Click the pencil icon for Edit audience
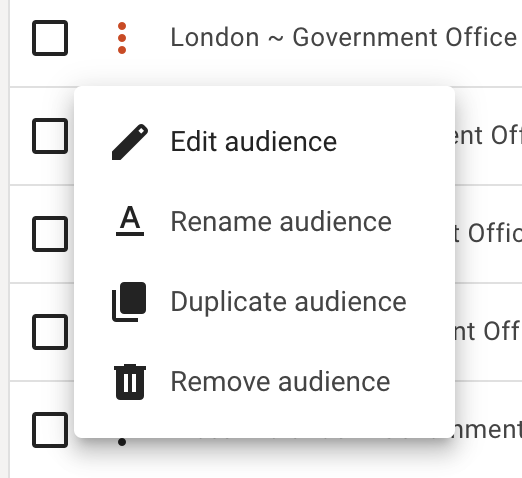 [x=130, y=142]
